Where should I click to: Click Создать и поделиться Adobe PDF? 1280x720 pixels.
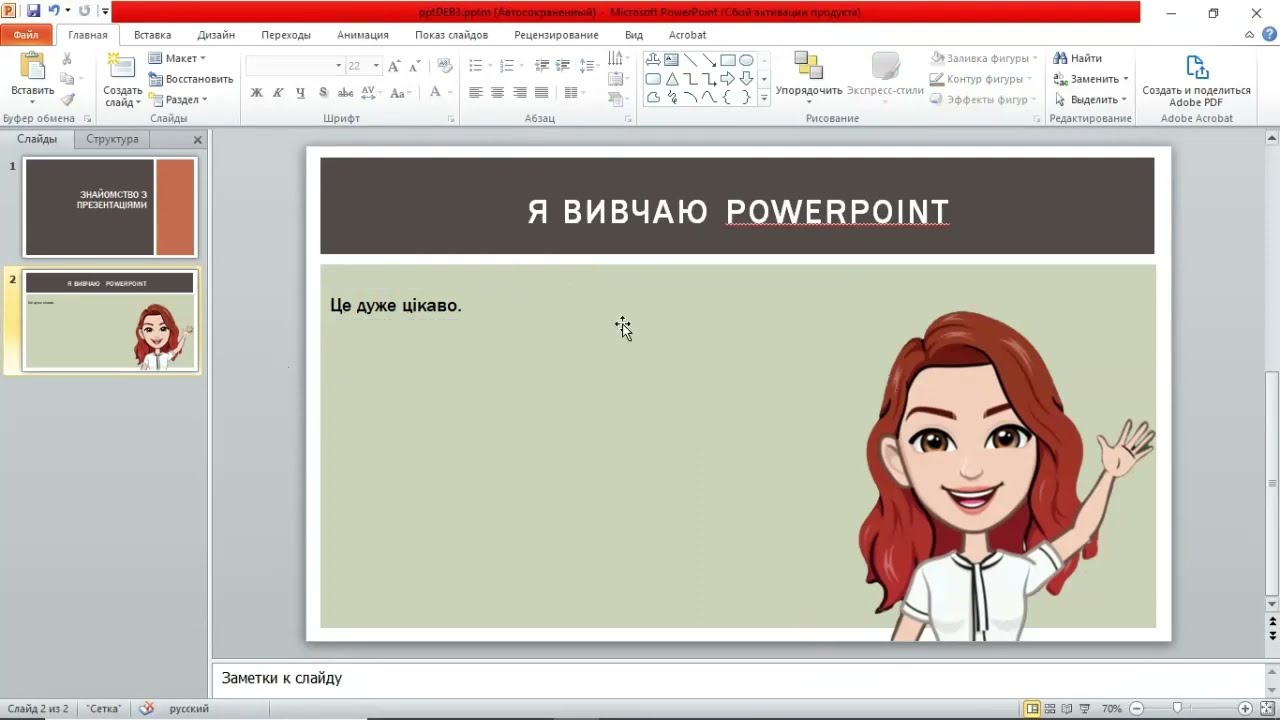[1196, 80]
